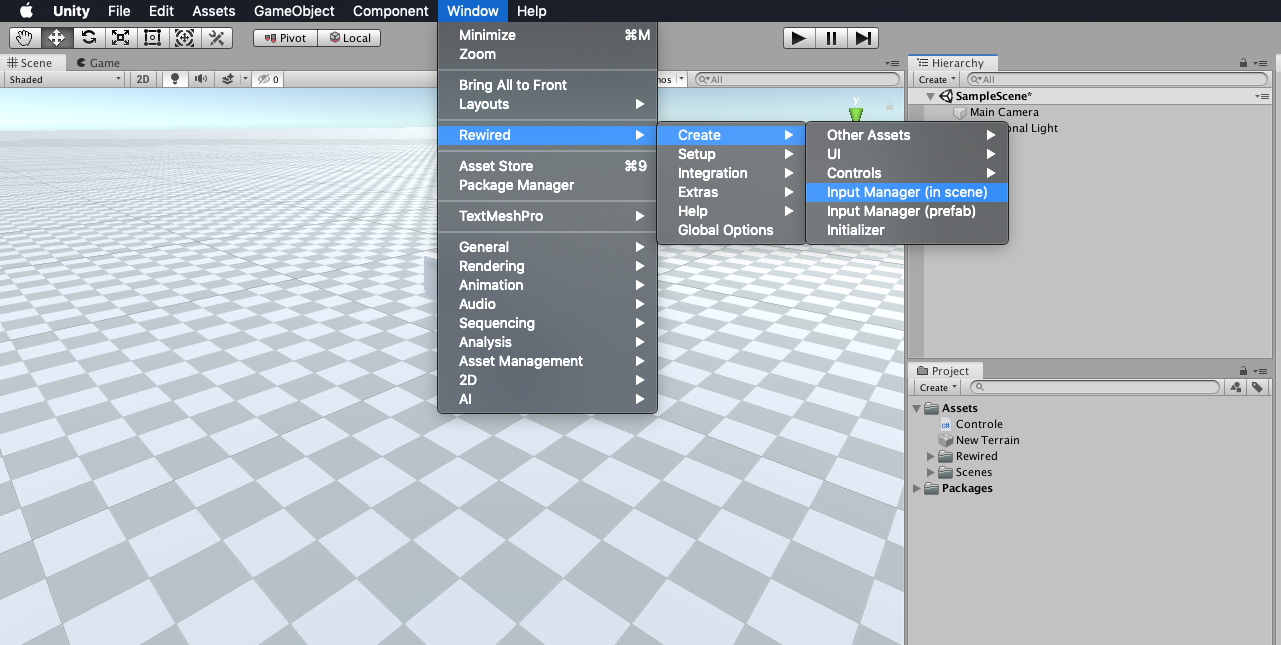Select the Controle C# script asset

[x=979, y=424]
